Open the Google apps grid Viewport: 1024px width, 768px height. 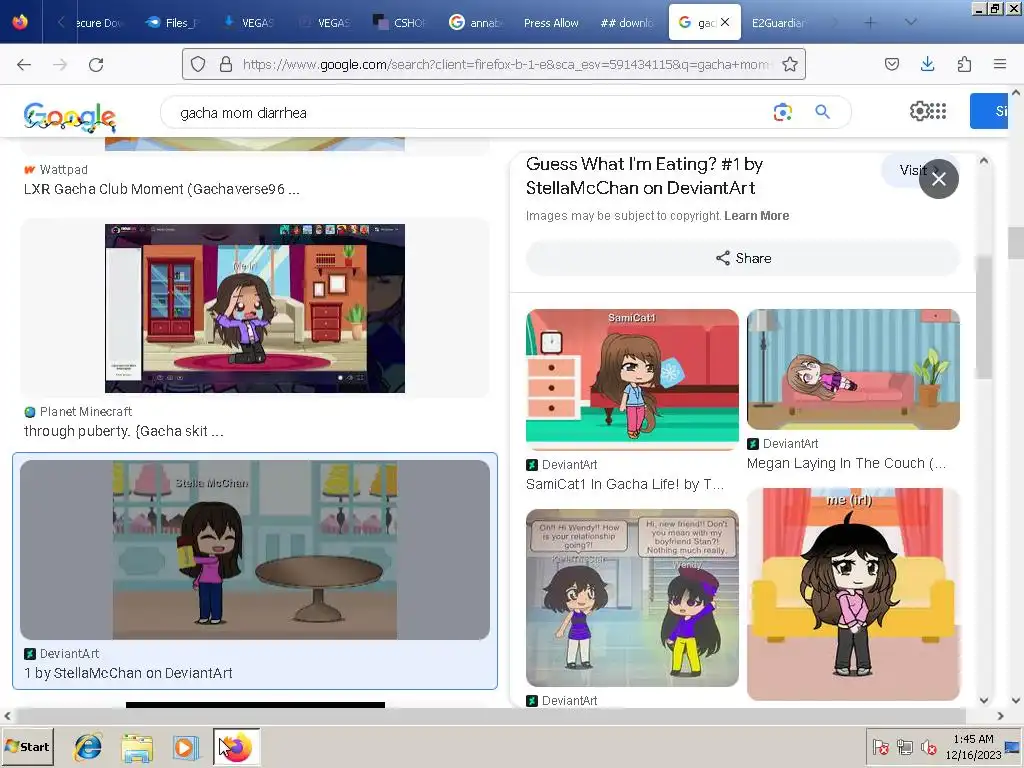coord(938,111)
